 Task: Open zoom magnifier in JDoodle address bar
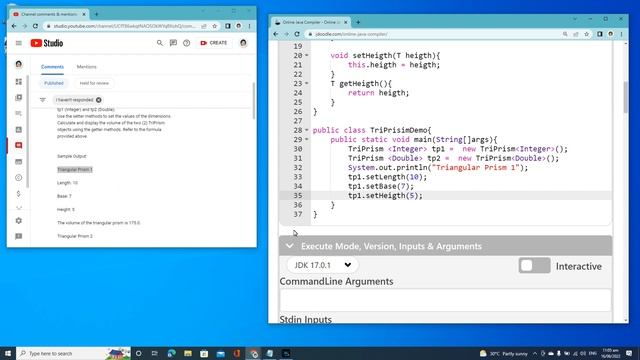(565, 34)
